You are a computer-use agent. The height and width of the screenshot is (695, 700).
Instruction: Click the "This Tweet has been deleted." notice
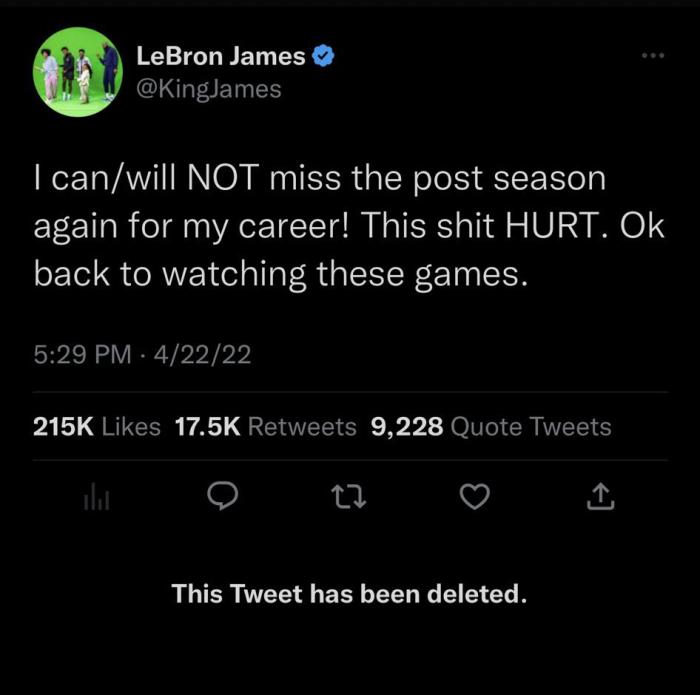tap(349, 594)
